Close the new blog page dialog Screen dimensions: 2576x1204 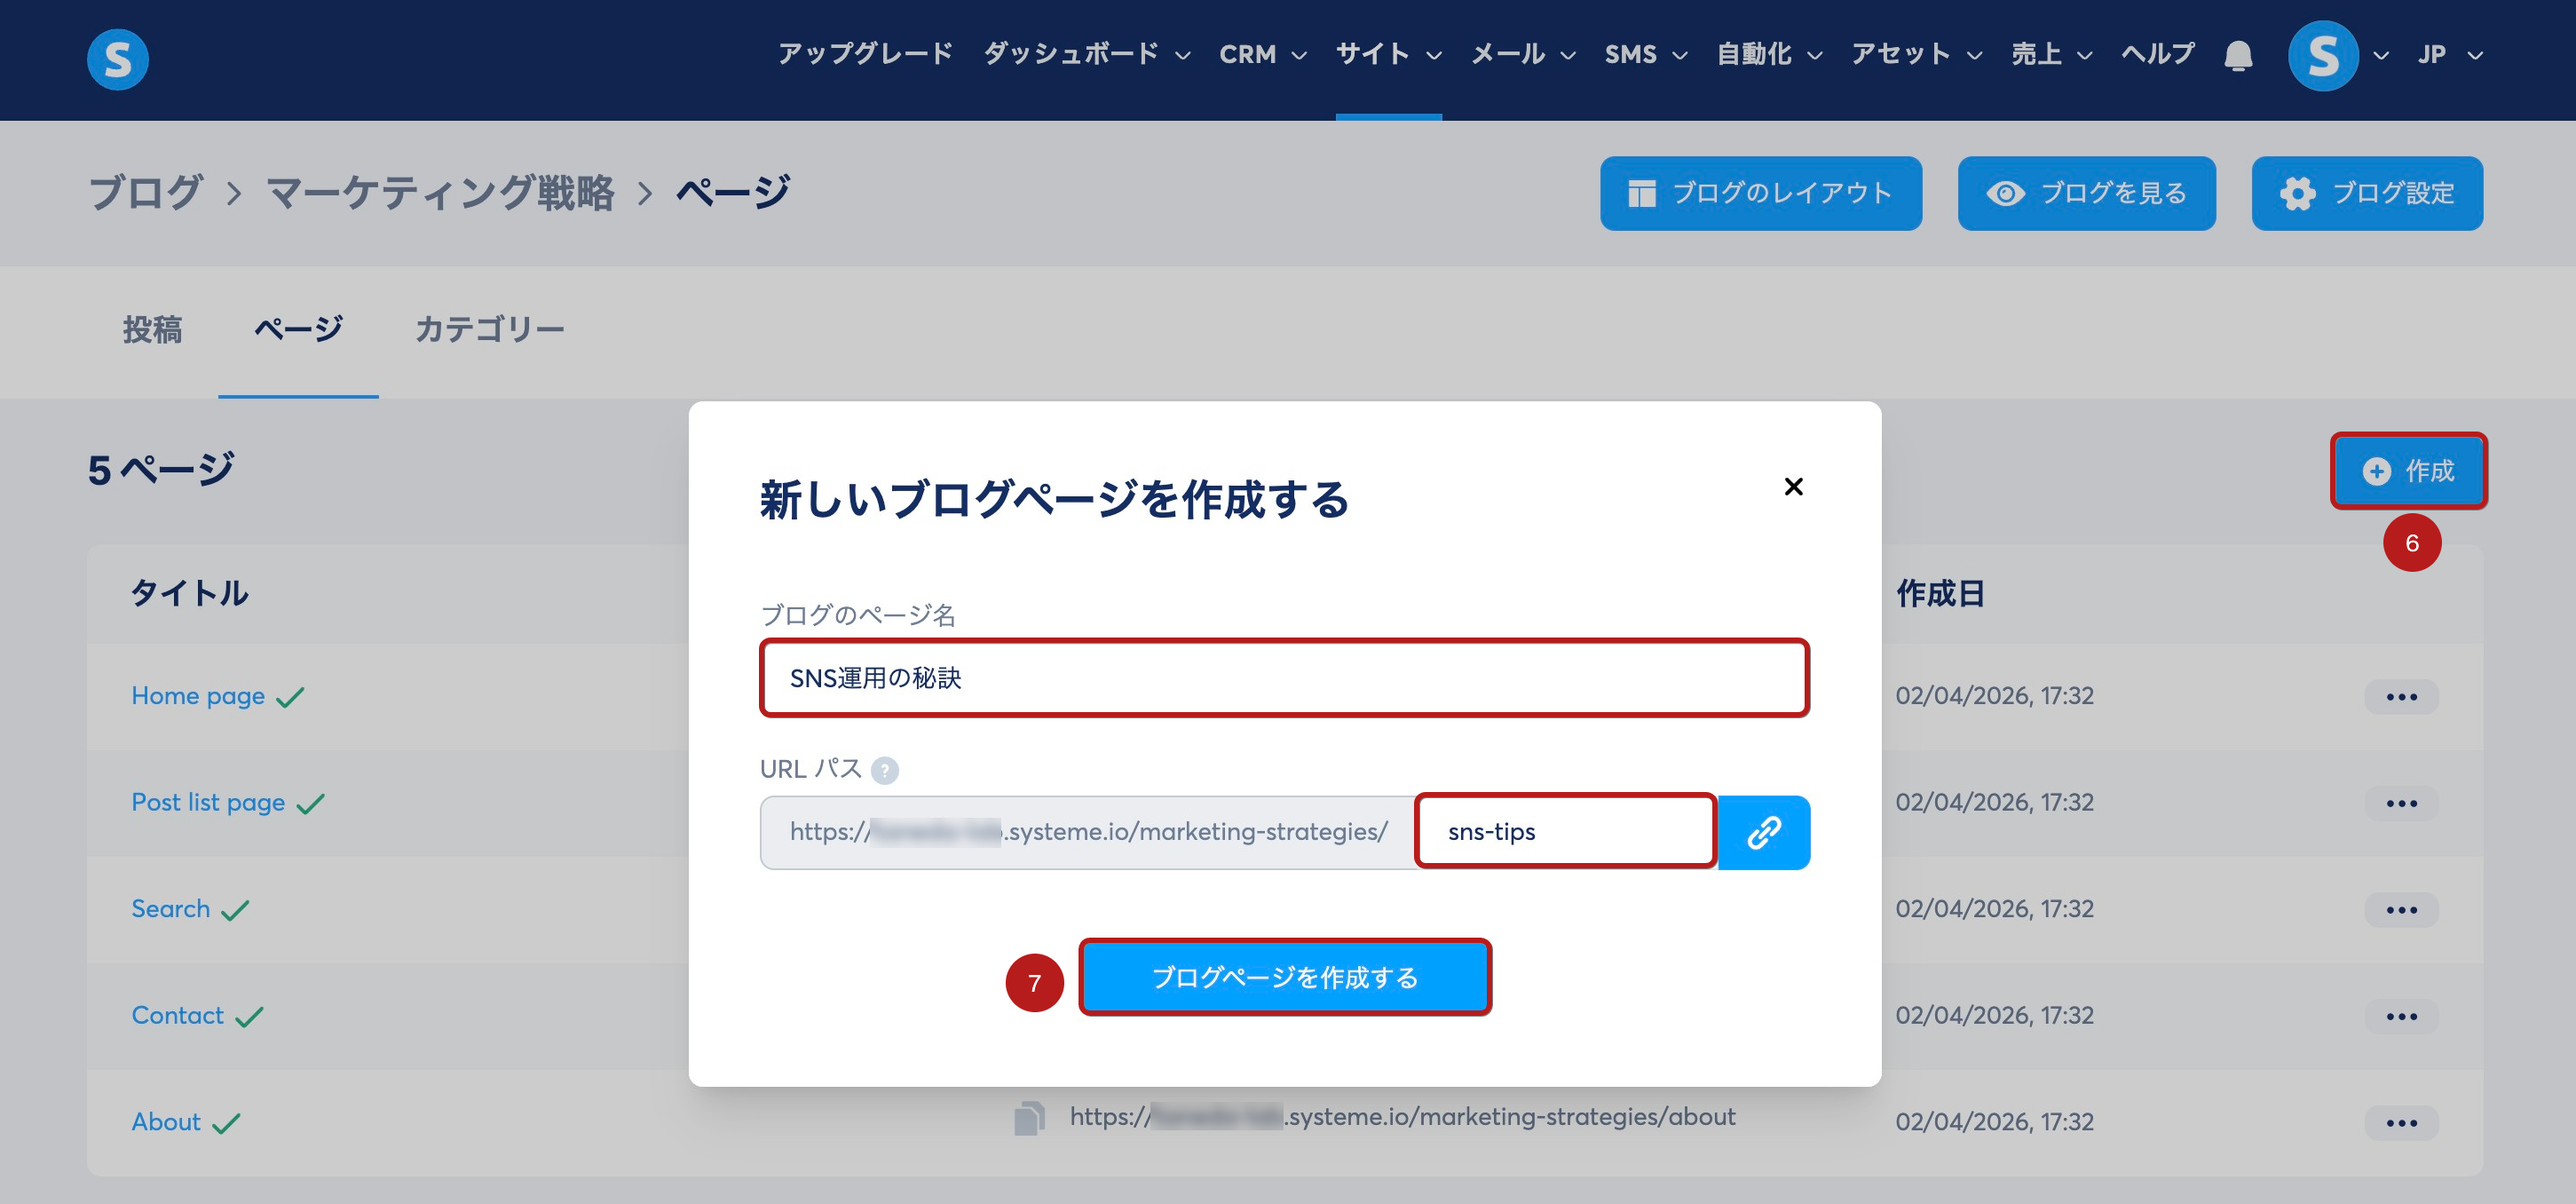point(1793,487)
